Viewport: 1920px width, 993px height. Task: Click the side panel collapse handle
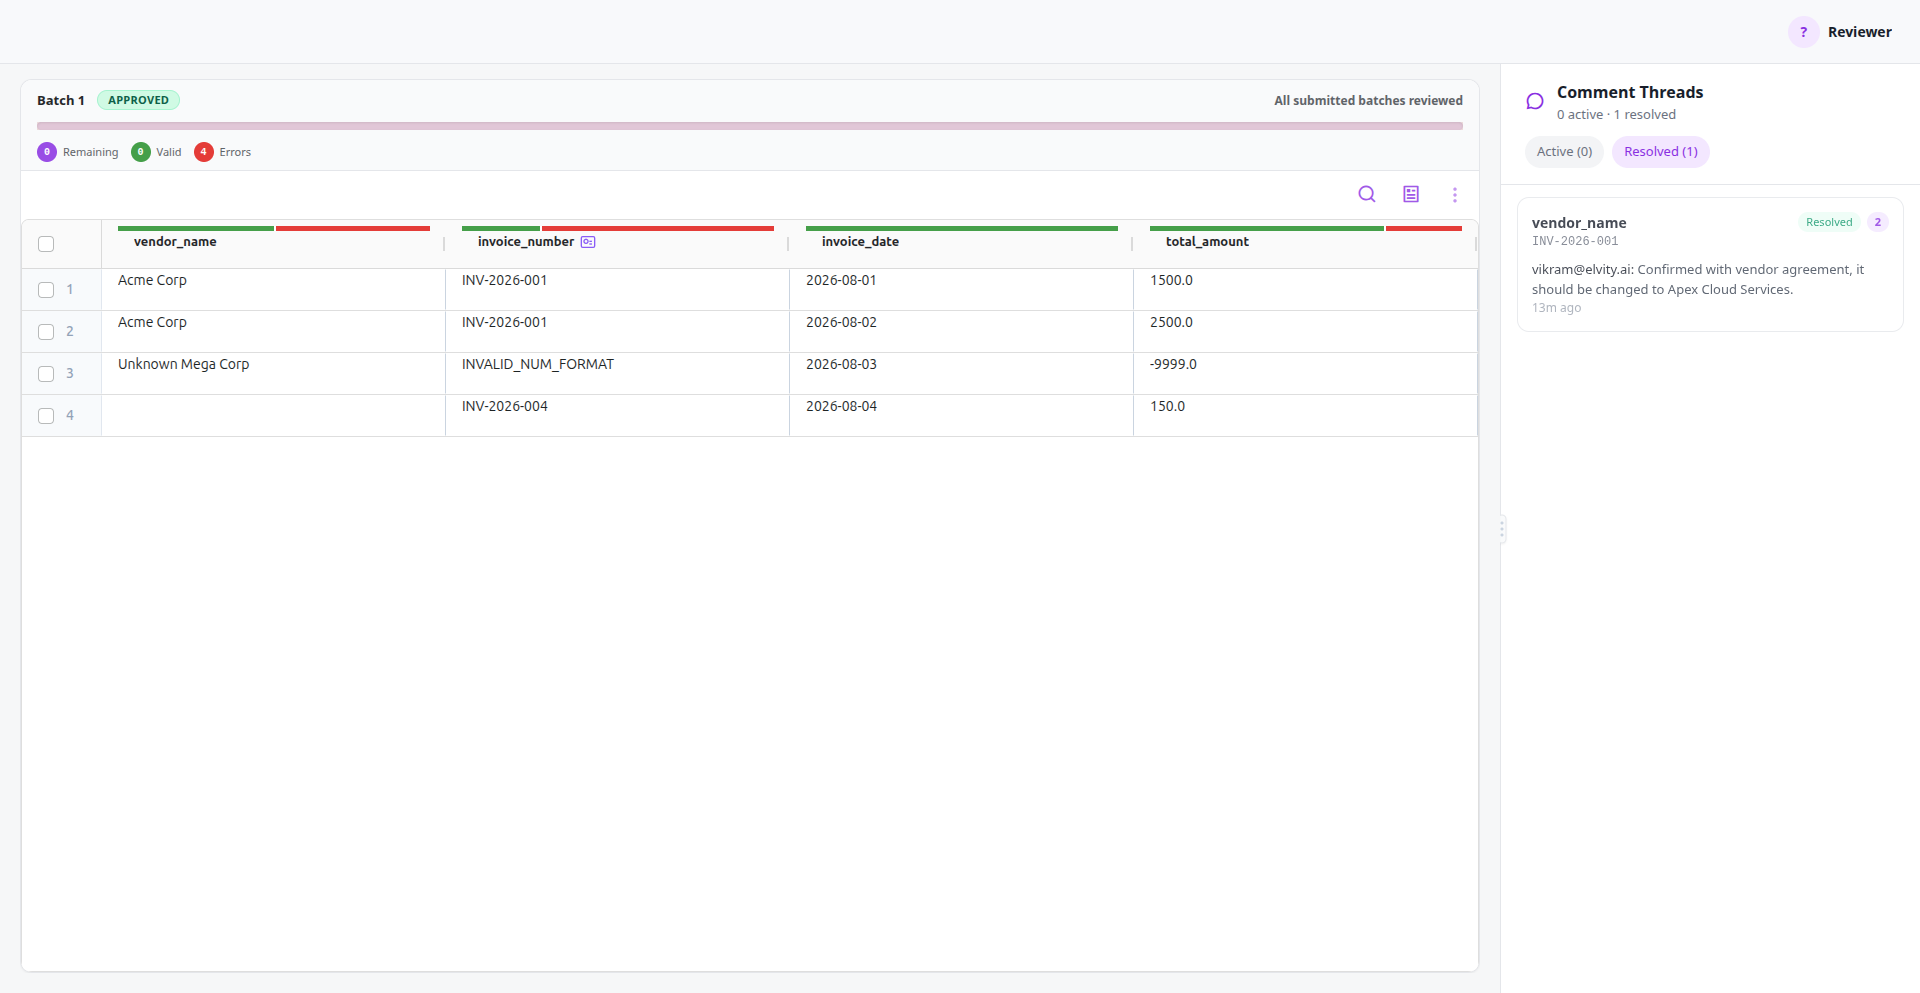point(1501,528)
